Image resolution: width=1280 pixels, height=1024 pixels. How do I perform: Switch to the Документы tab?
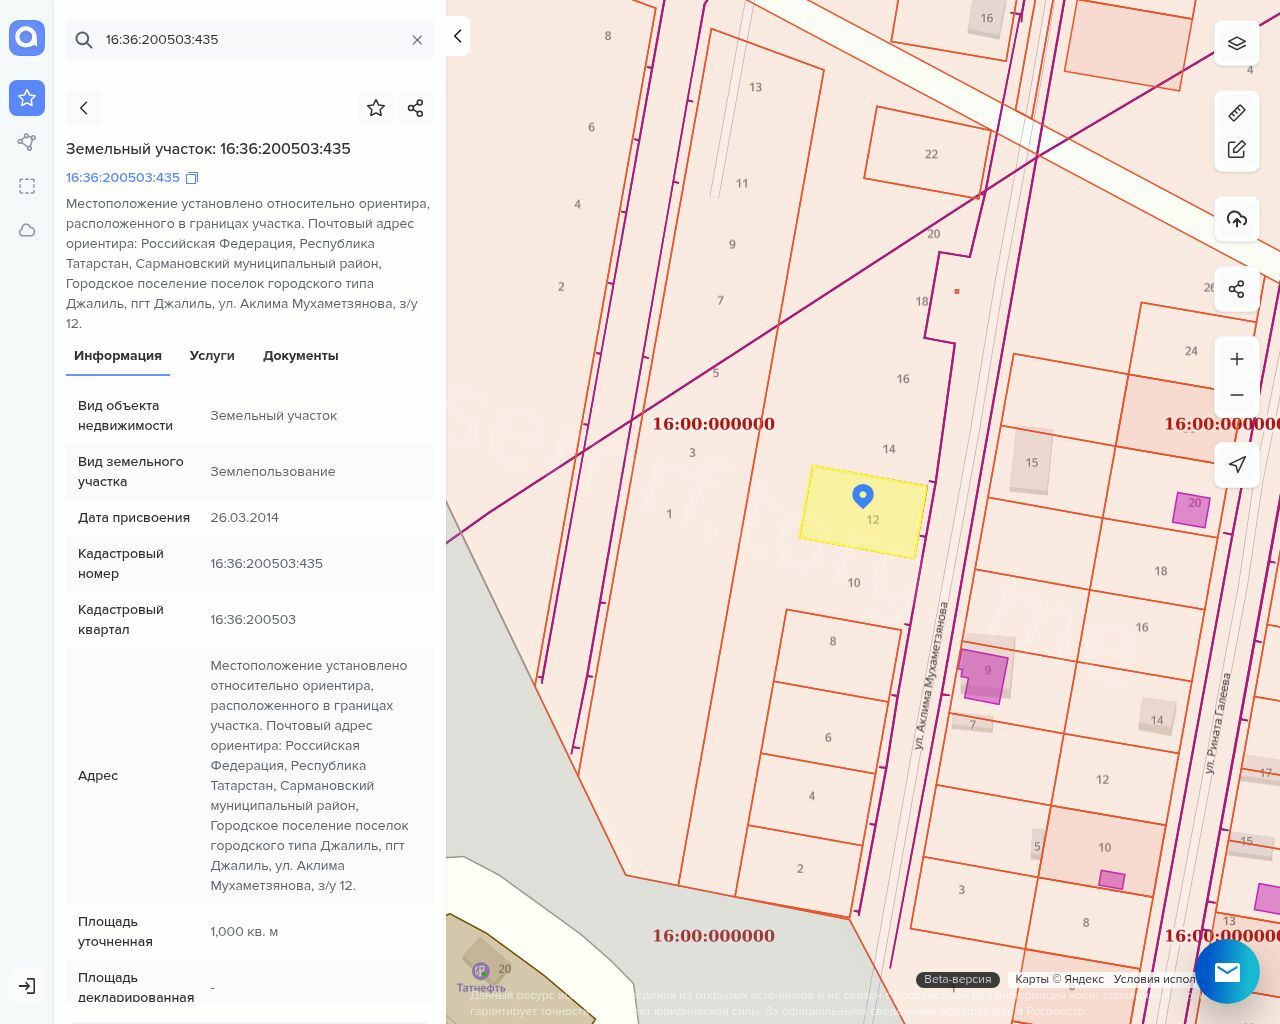(x=300, y=356)
